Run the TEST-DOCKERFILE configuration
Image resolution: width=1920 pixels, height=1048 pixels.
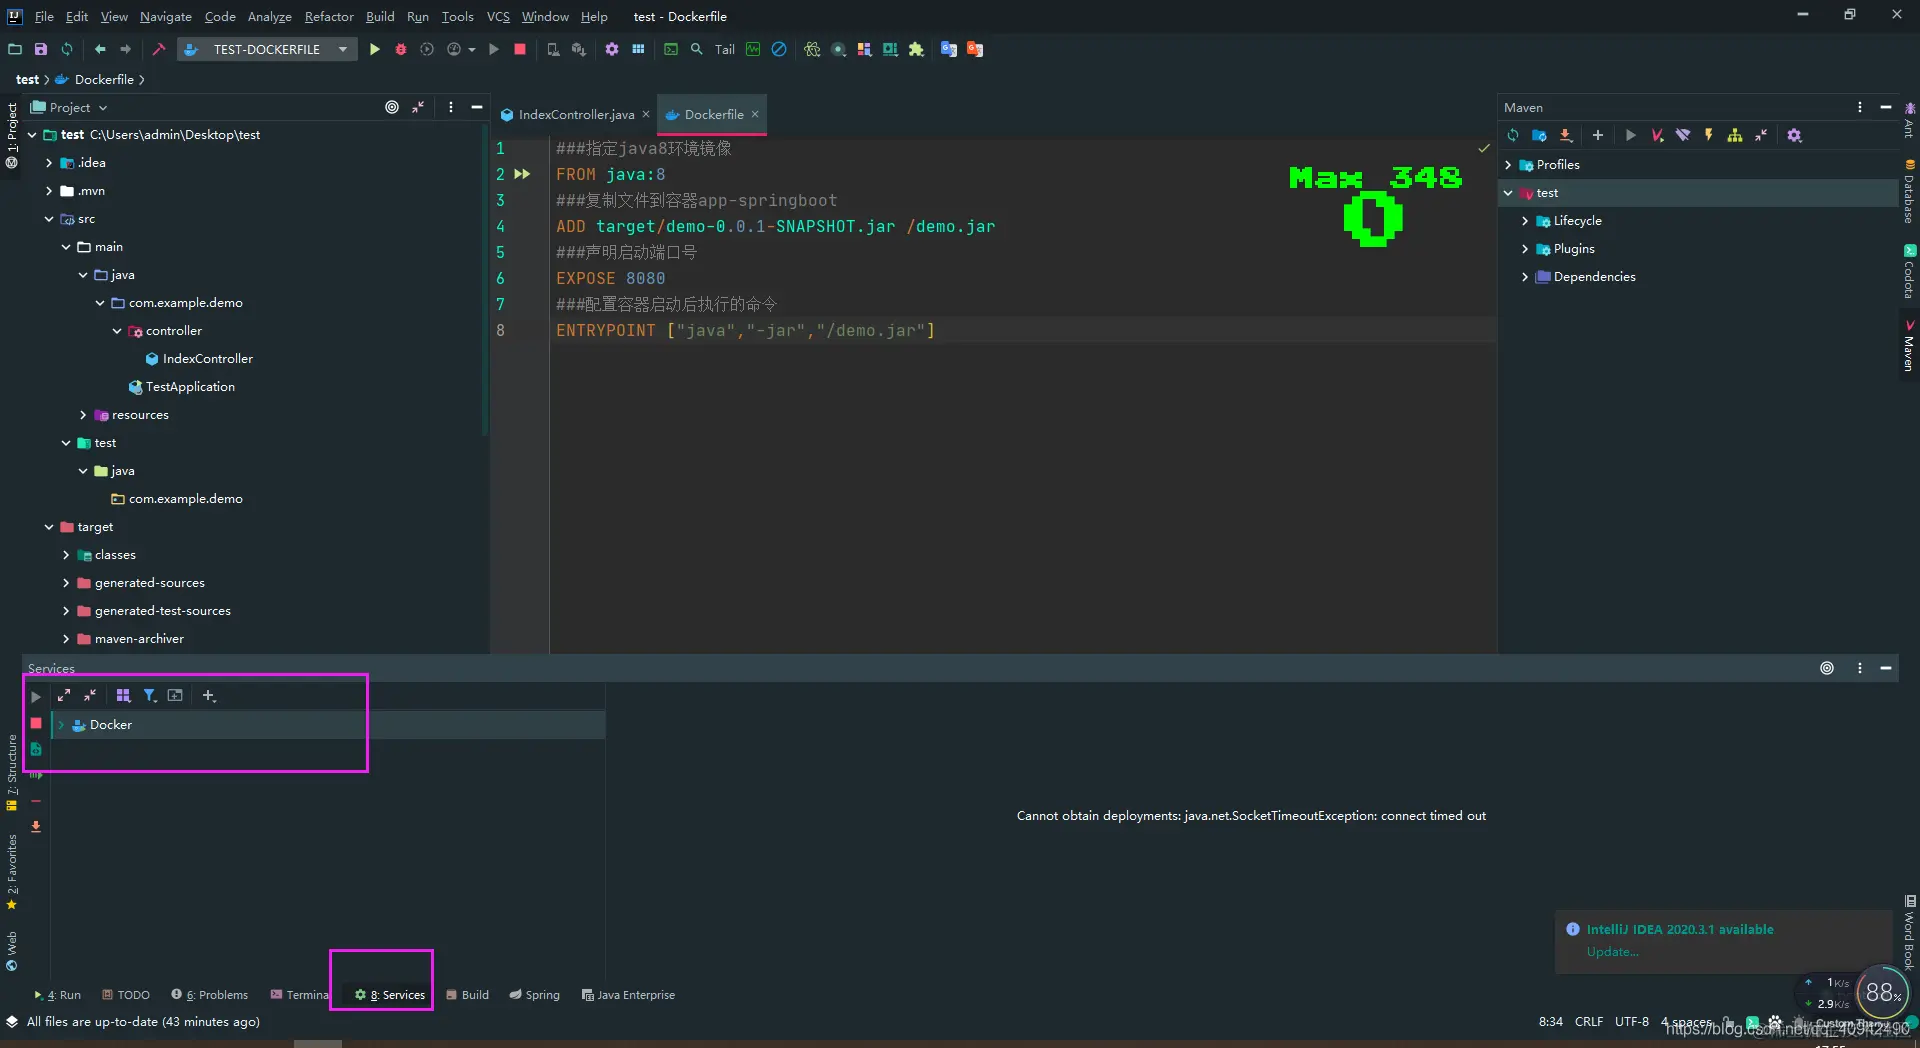click(x=375, y=49)
